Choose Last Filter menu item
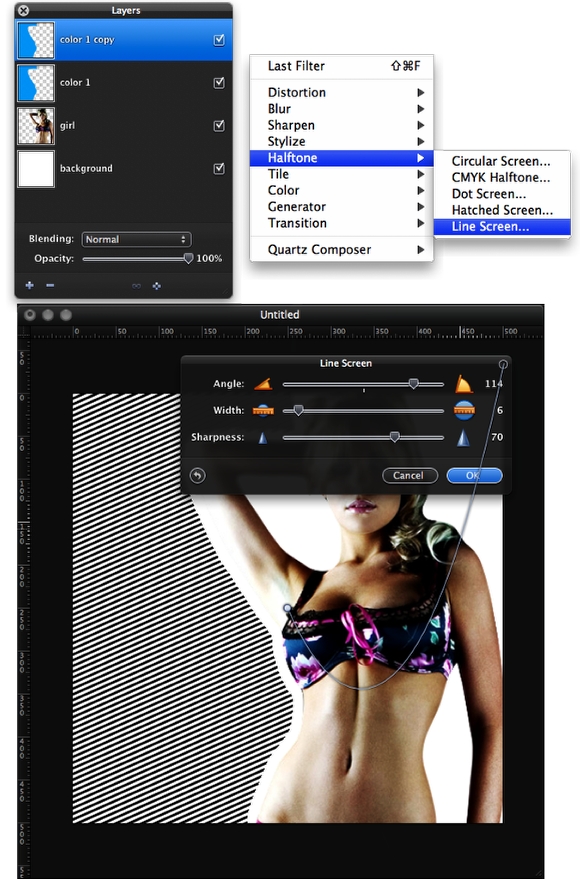 click(x=341, y=66)
